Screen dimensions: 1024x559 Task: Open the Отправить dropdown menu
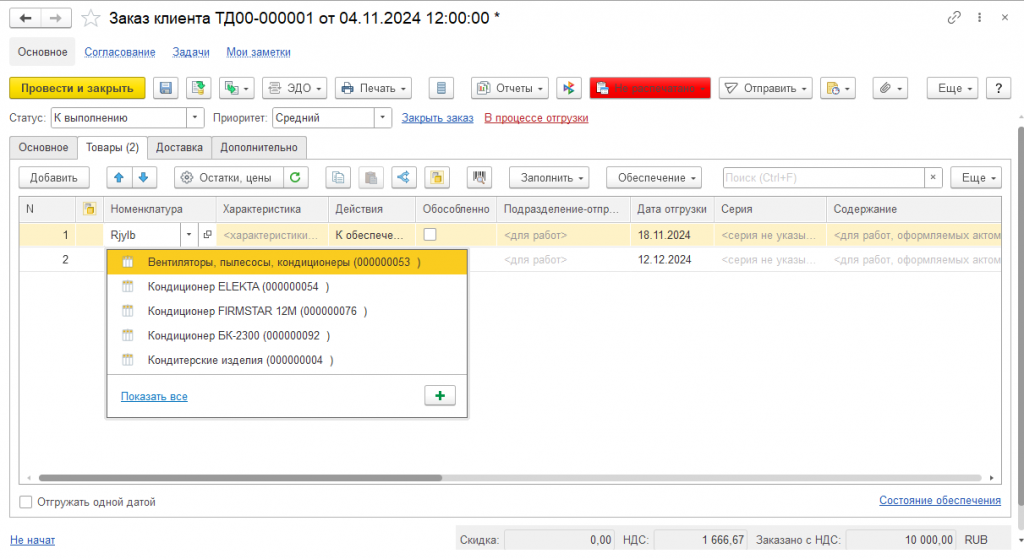point(766,88)
